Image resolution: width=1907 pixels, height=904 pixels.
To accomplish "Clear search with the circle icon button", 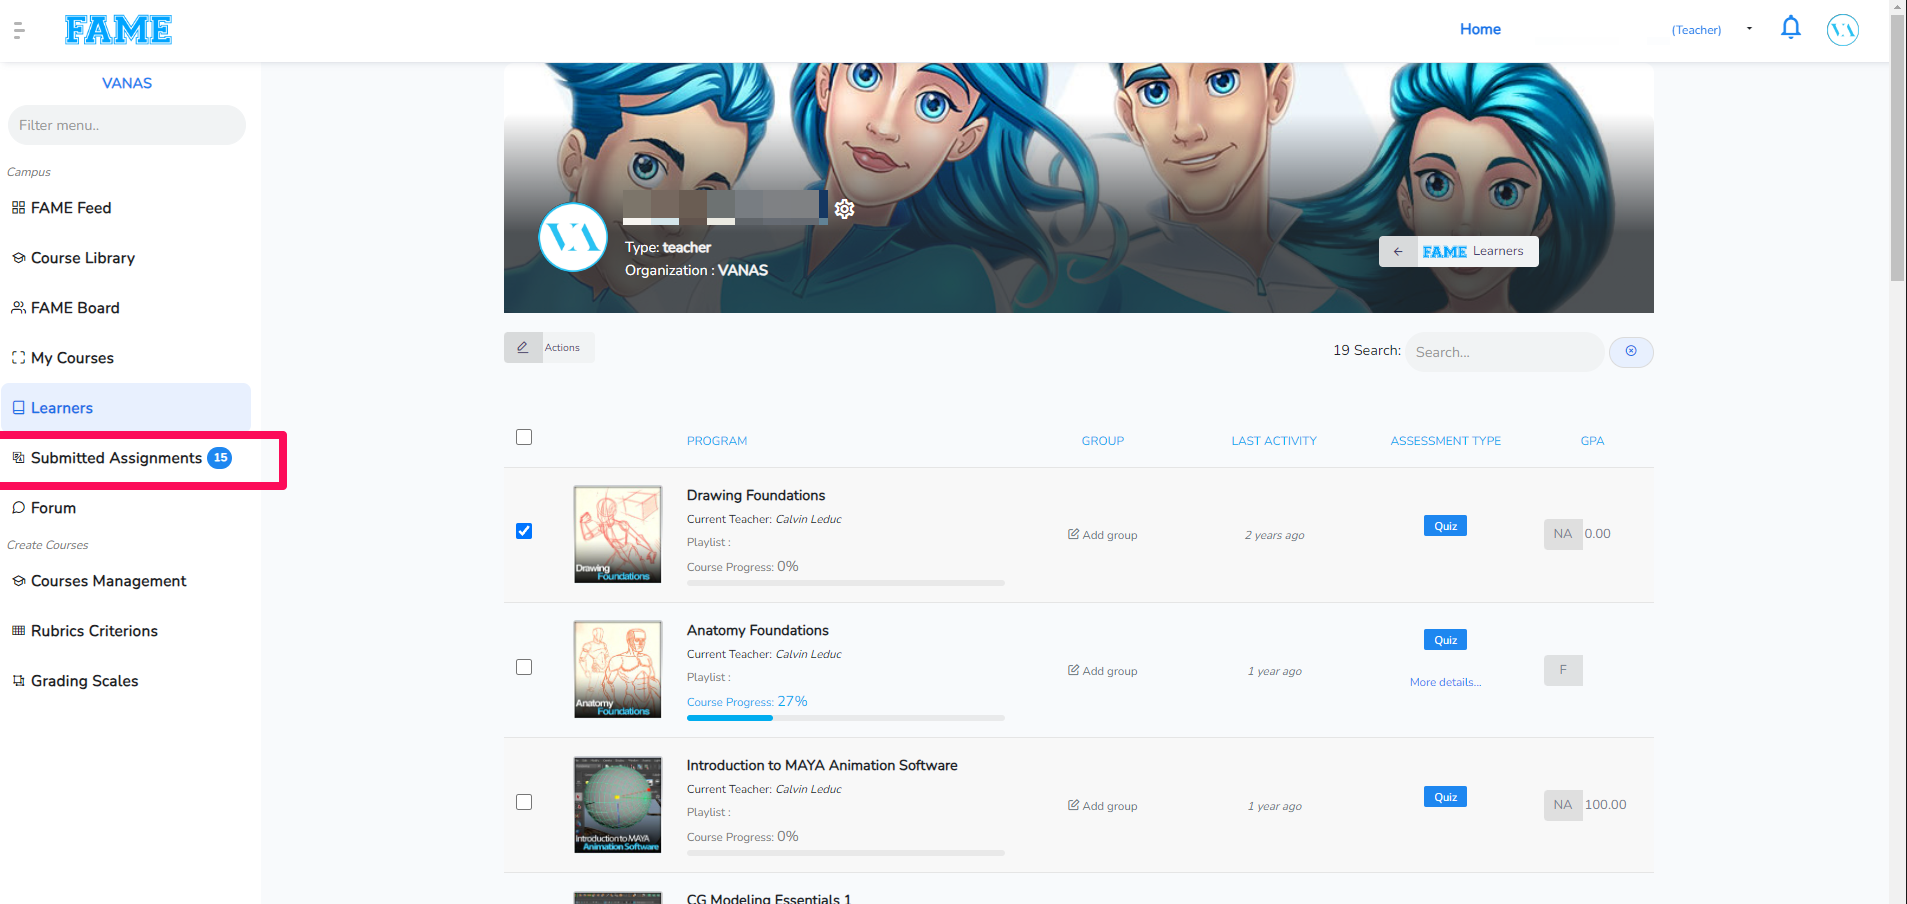I will coord(1631,351).
